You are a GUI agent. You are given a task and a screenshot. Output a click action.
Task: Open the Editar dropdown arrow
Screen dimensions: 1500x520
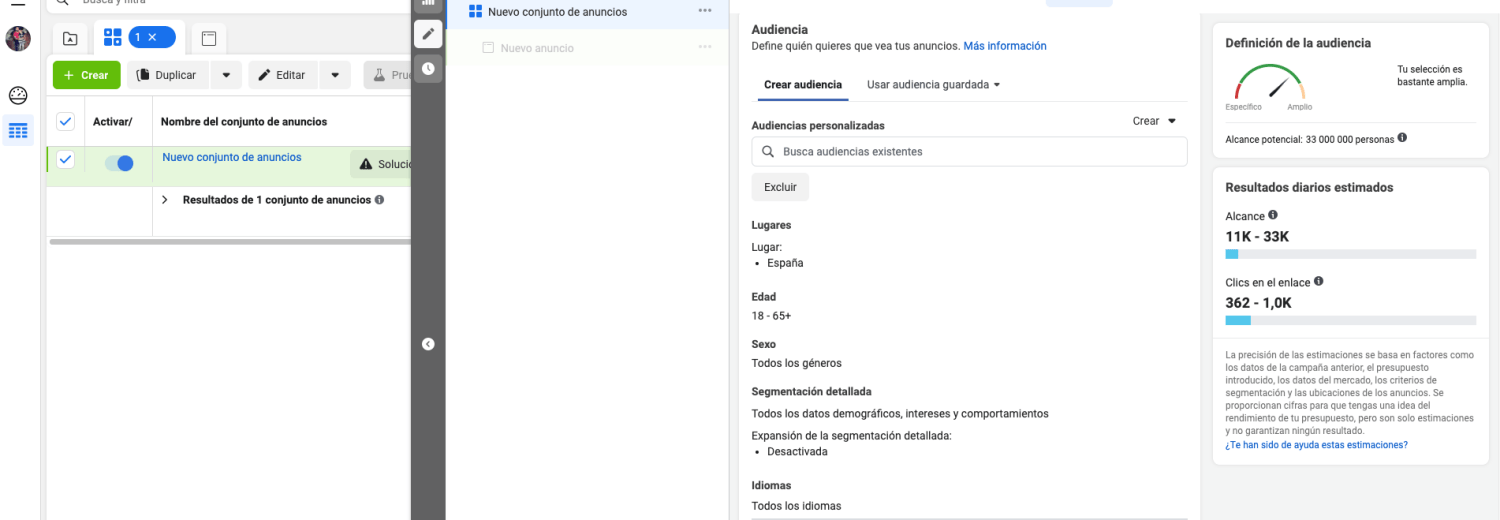click(335, 75)
